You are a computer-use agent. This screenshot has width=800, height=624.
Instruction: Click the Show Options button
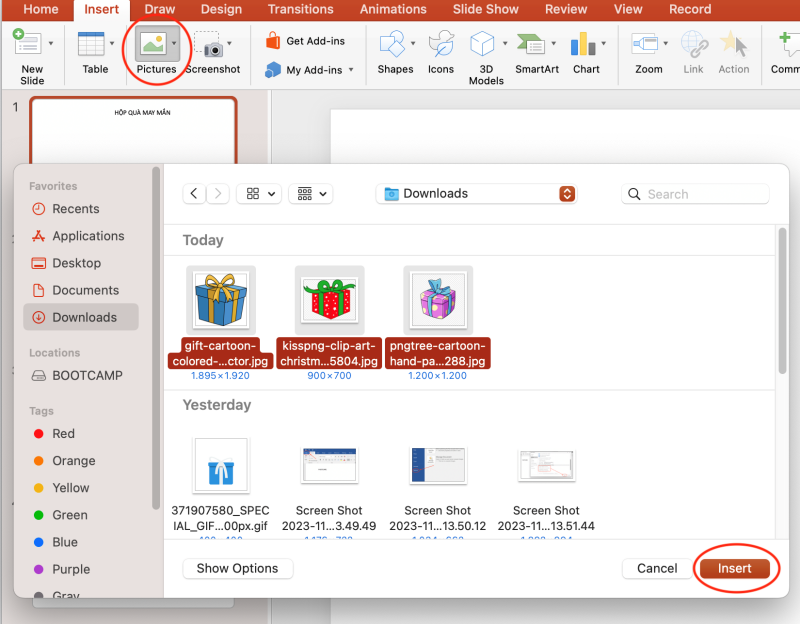[238, 568]
